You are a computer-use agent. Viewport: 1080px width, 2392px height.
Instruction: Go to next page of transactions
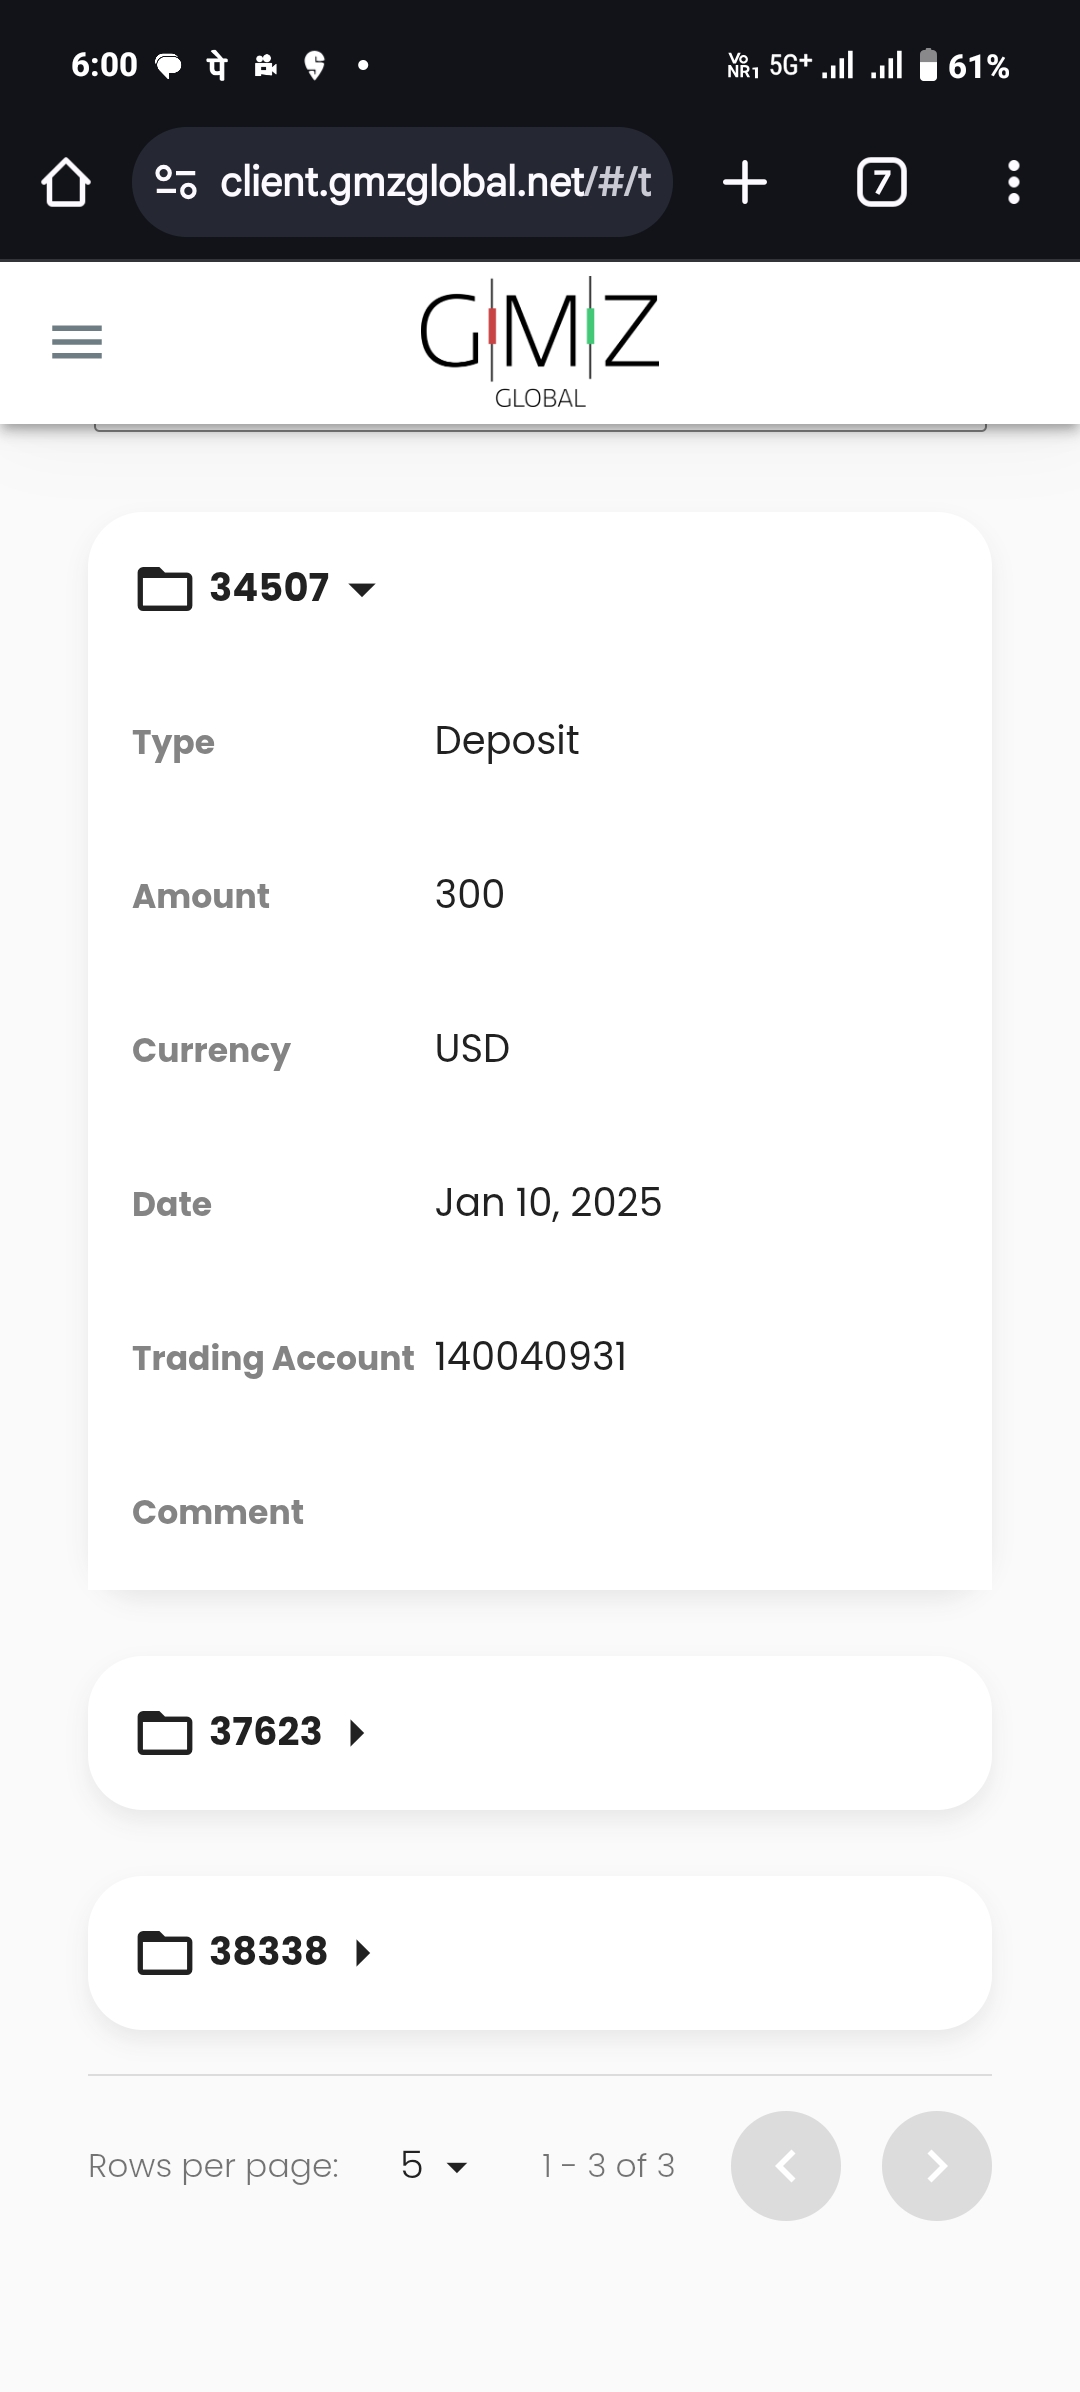937,2166
